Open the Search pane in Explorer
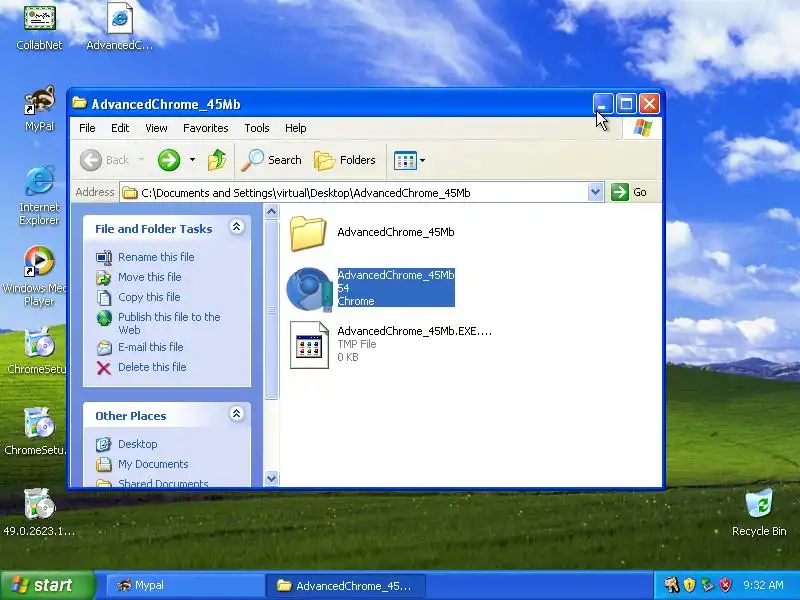Viewport: 800px width, 600px height. (x=271, y=160)
